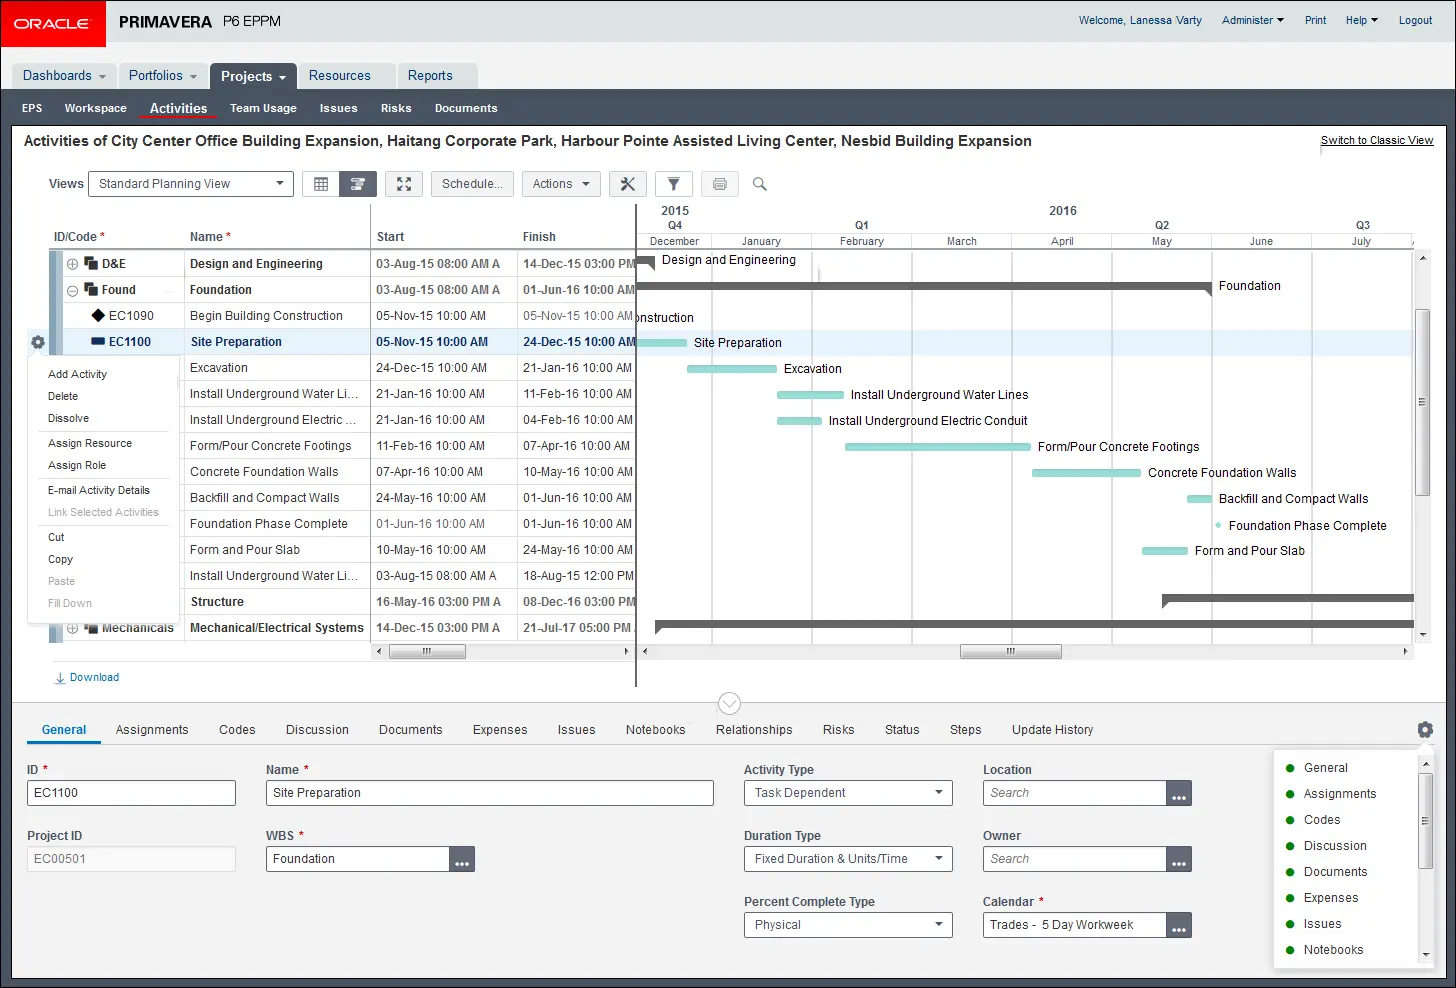
Task: Click the Oracle logo
Action: pyautogui.click(x=53, y=23)
